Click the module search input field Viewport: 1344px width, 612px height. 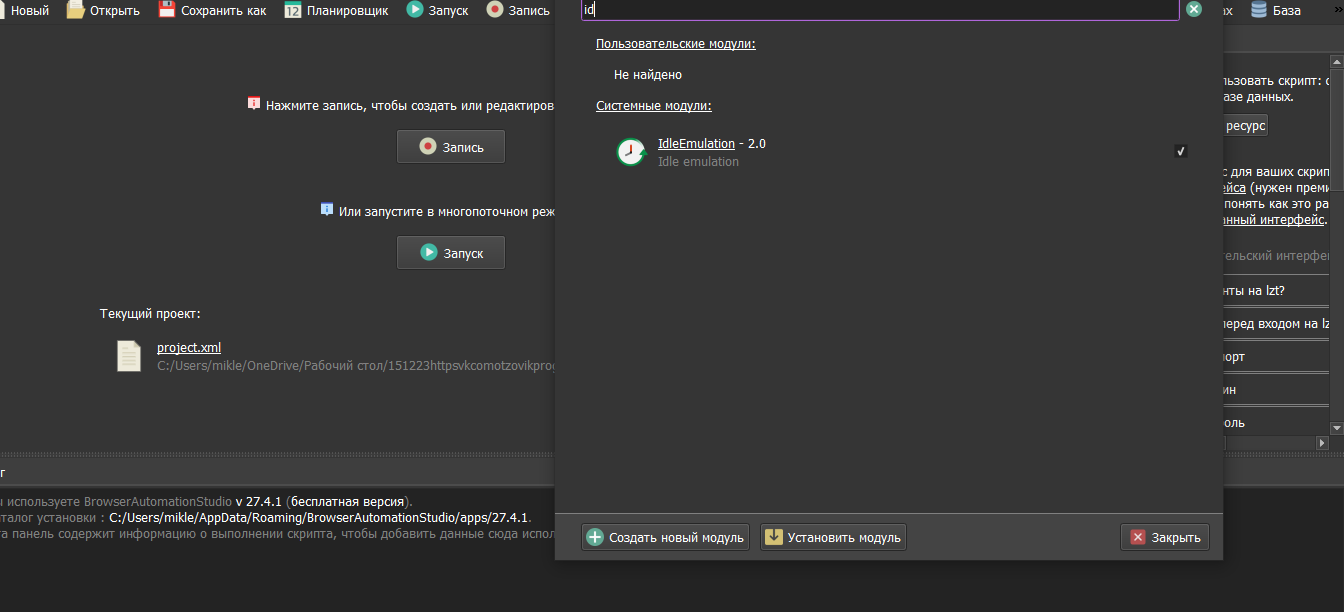(x=880, y=9)
